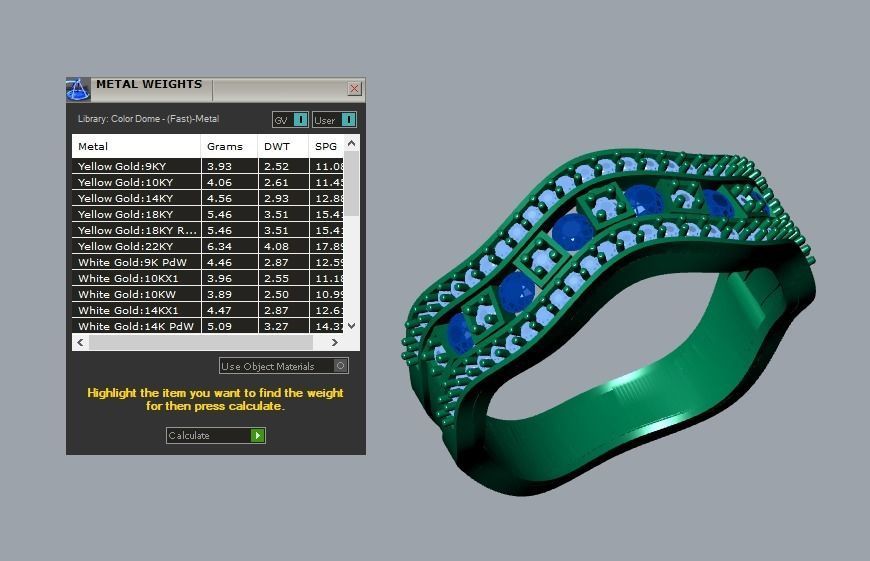Image resolution: width=870 pixels, height=561 pixels.
Task: Sort by the DWT column header
Action: pyautogui.click(x=283, y=146)
